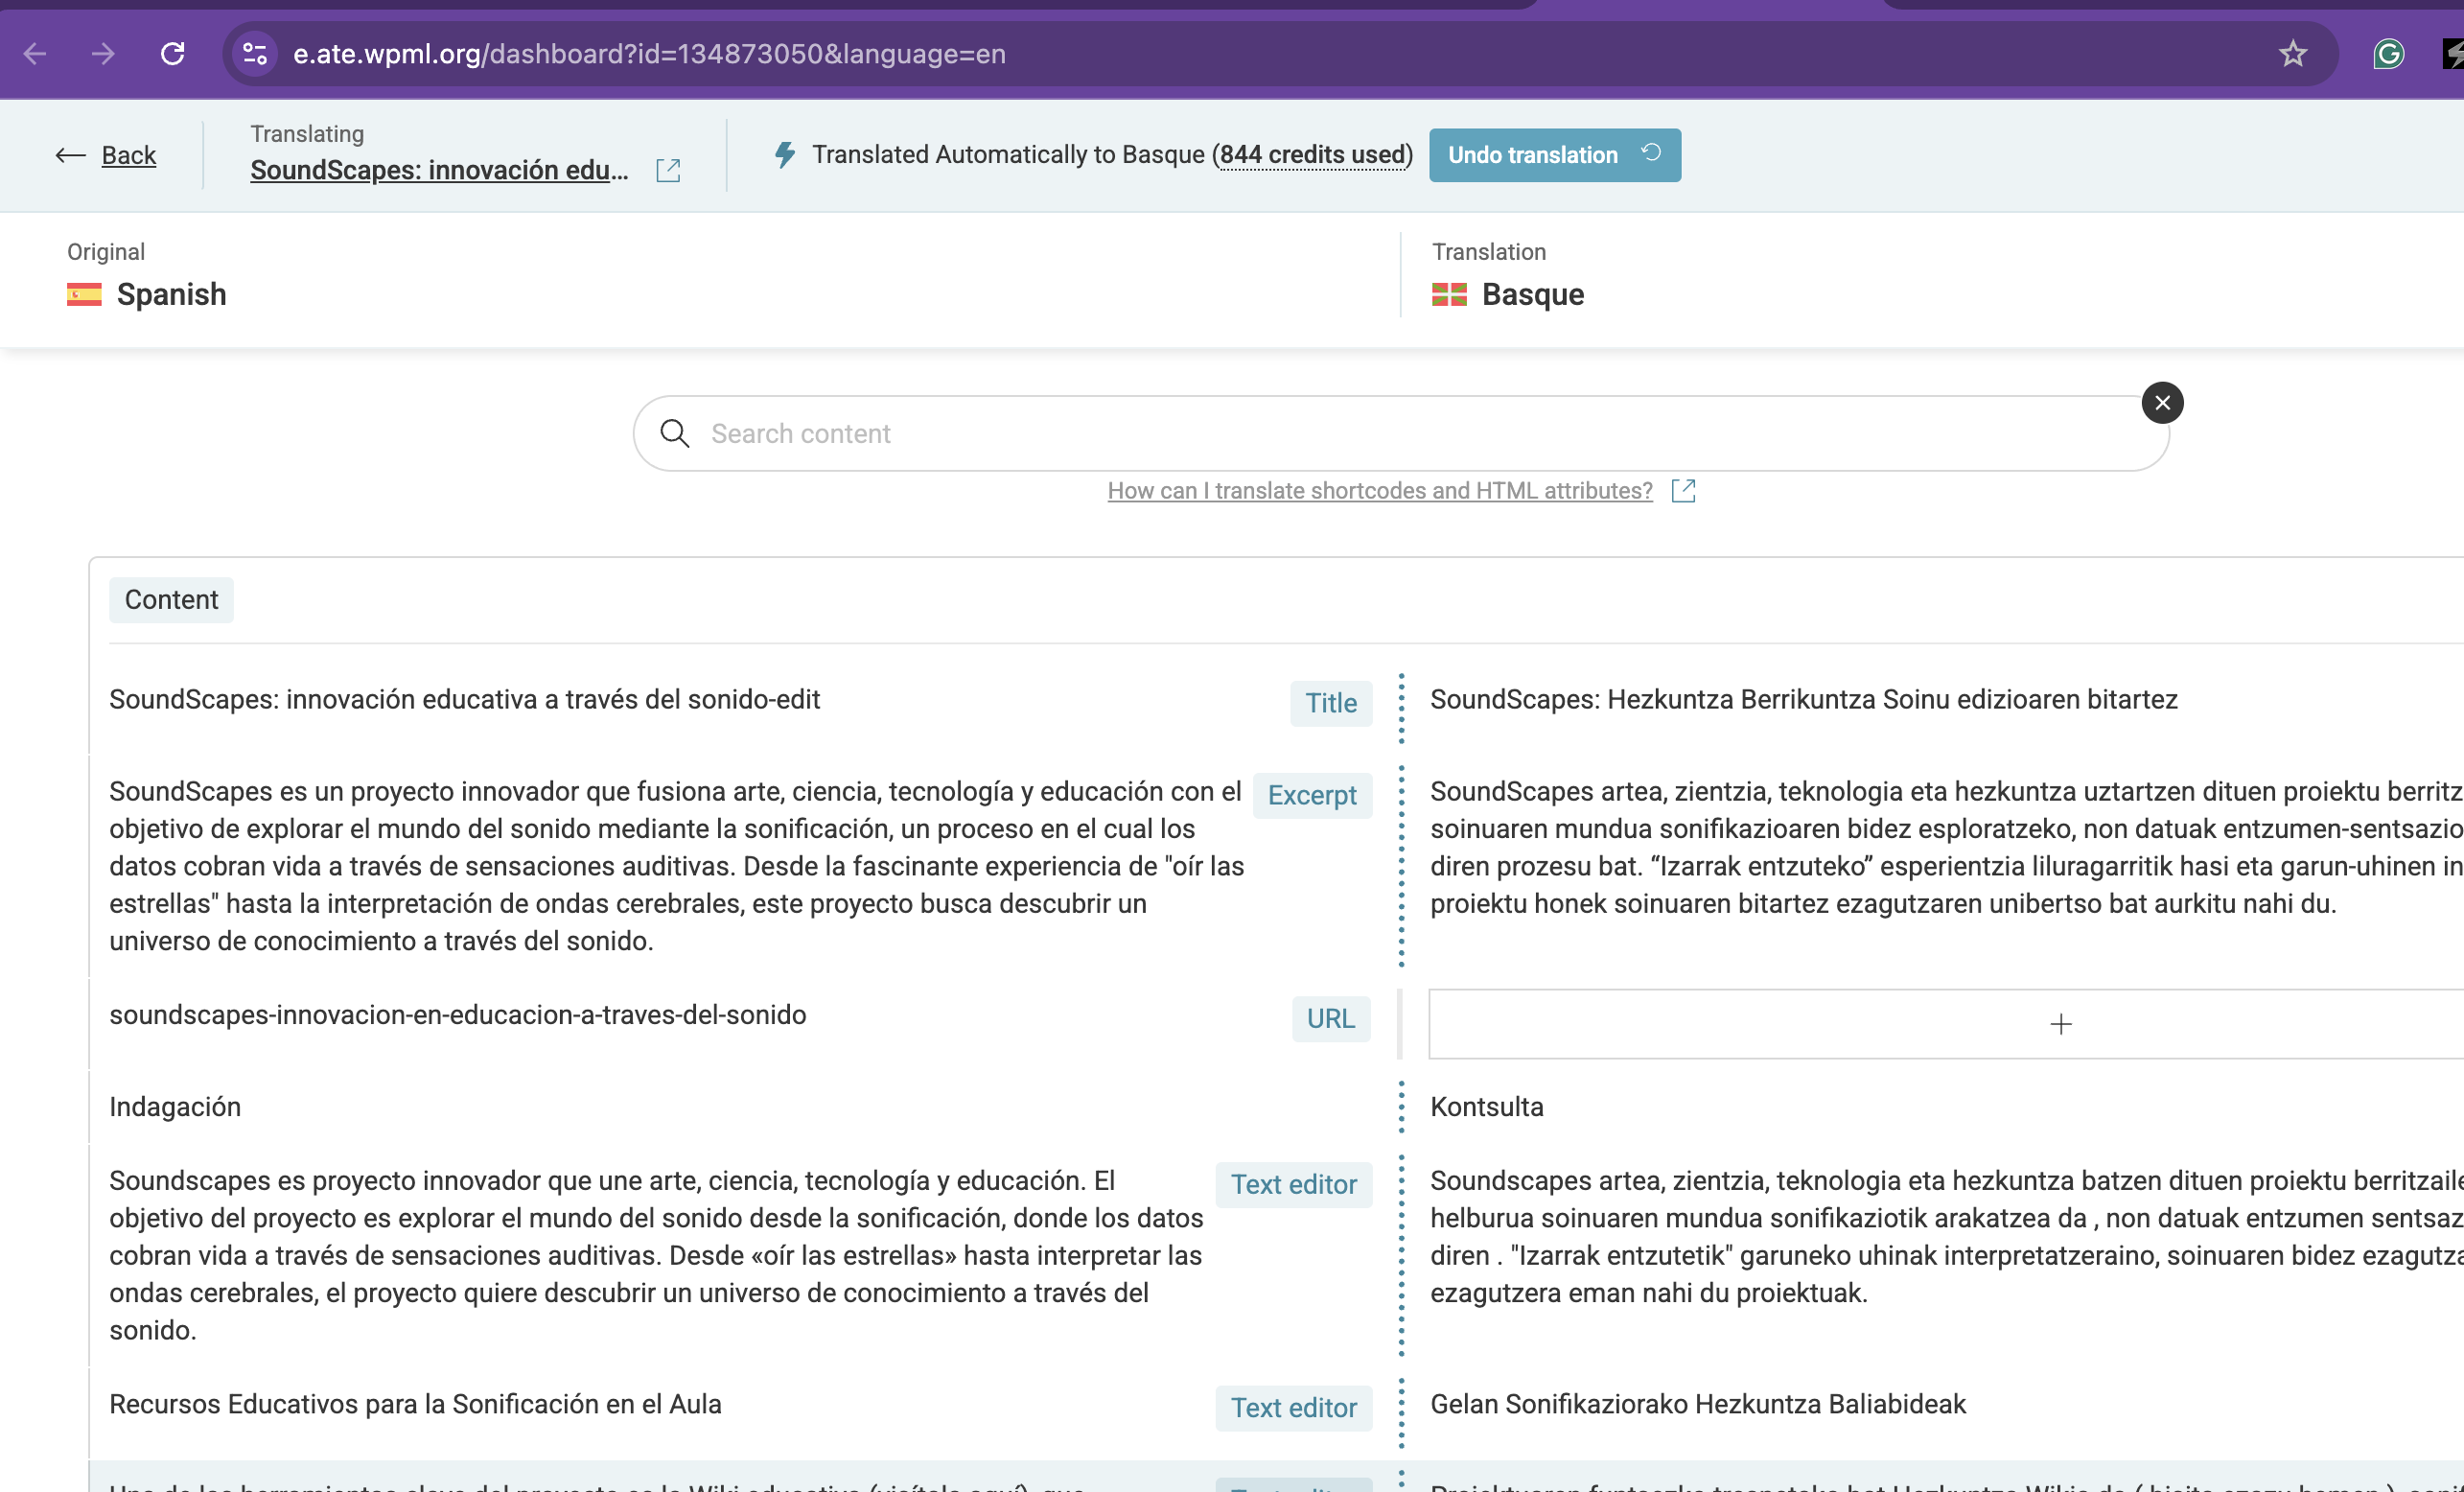This screenshot has width=2464, height=1492.
Task: Click the browser back arrow
Action: point(35,53)
